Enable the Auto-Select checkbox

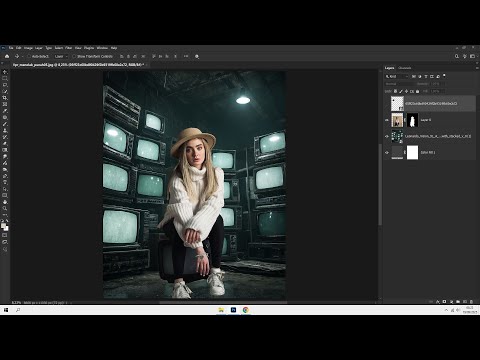pyautogui.click(x=29, y=57)
